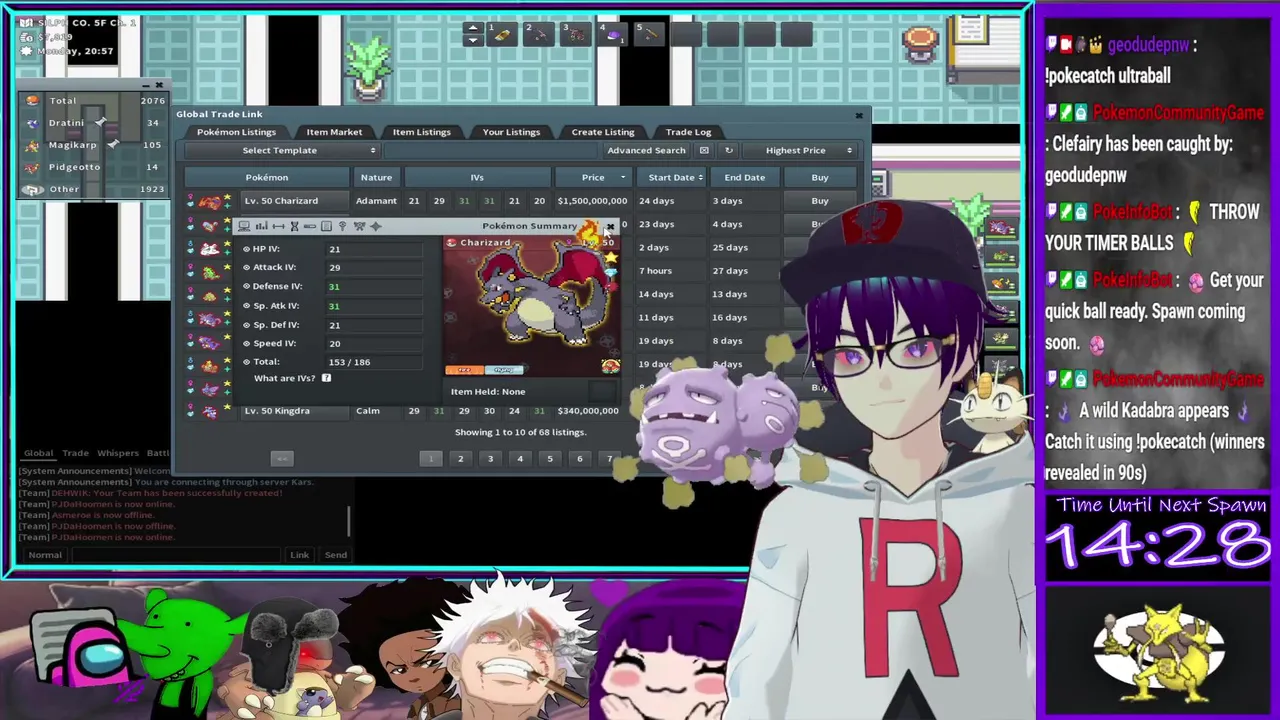Image resolution: width=1280 pixels, height=720 pixels.
Task: Click the Flying type badge in summary
Action: point(504,370)
